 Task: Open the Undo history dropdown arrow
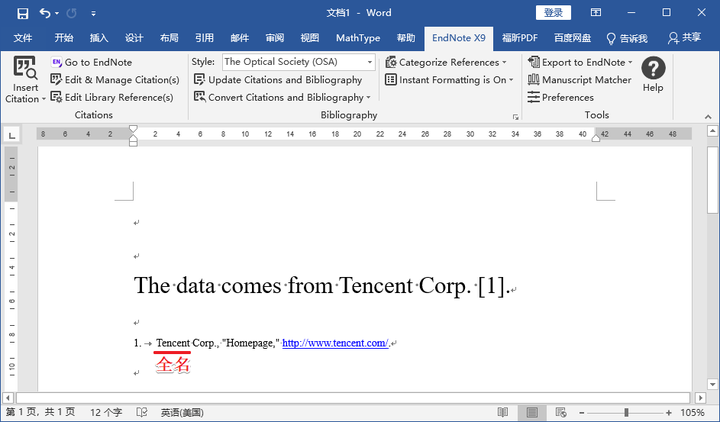click(x=57, y=13)
